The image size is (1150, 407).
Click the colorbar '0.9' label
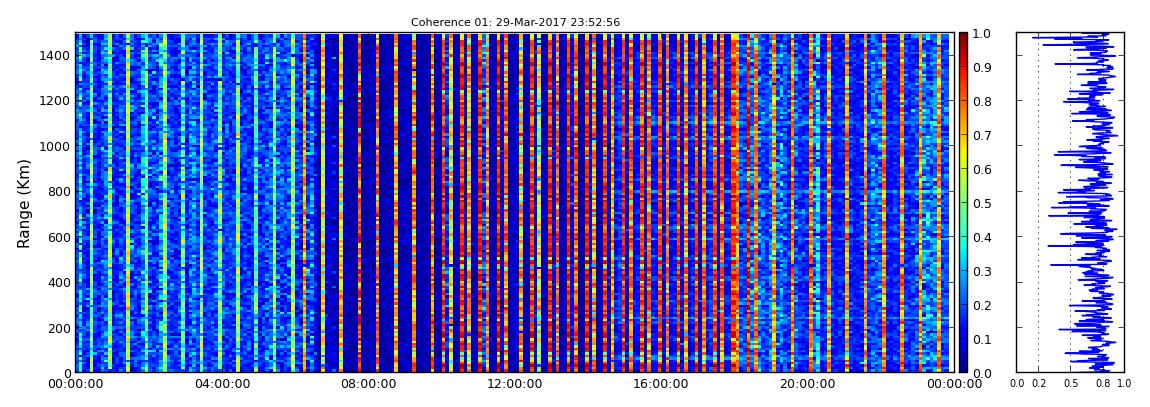click(981, 67)
